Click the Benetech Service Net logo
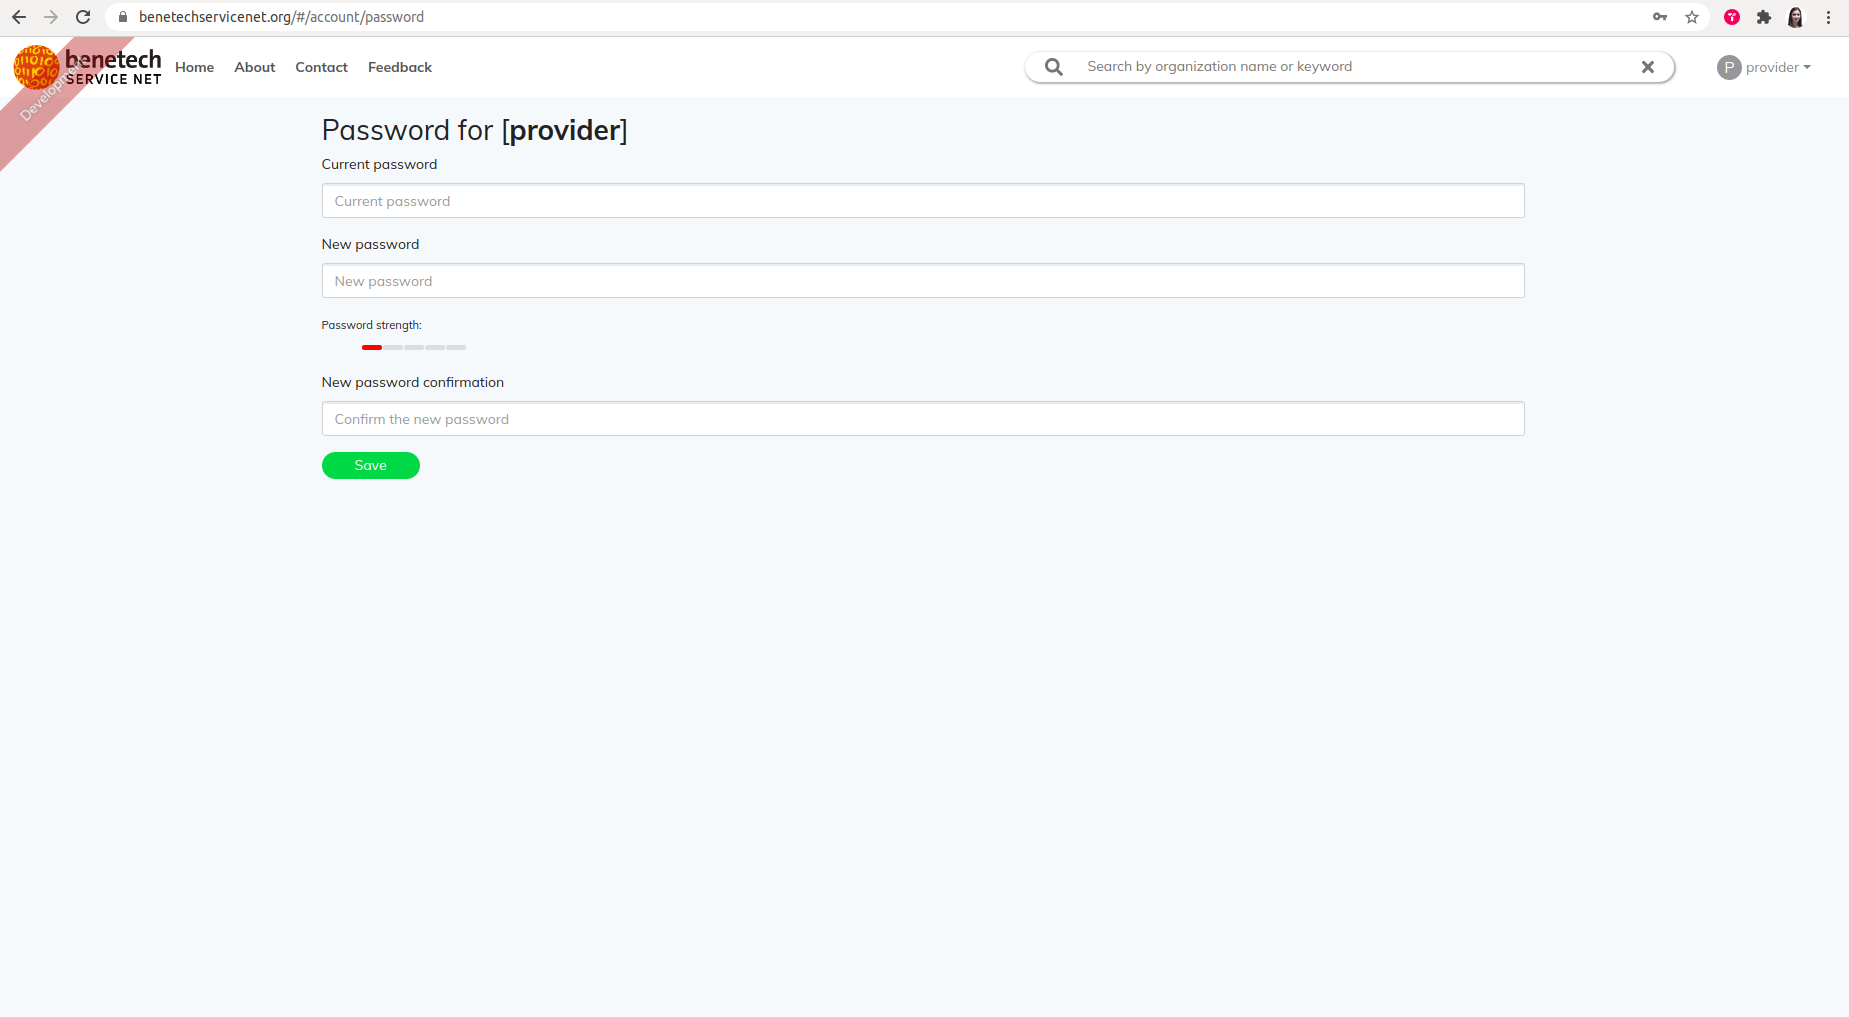Image resolution: width=1849 pixels, height=1017 pixels. 88,67
